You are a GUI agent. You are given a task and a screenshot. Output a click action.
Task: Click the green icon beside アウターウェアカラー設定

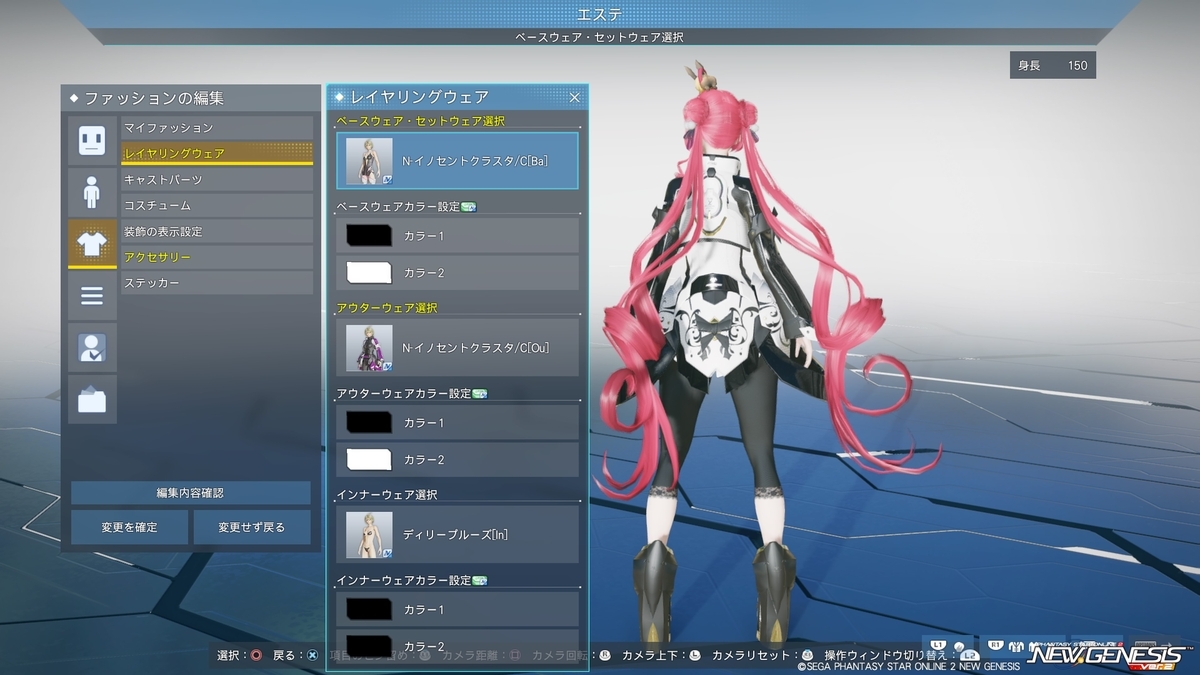[x=478, y=394]
